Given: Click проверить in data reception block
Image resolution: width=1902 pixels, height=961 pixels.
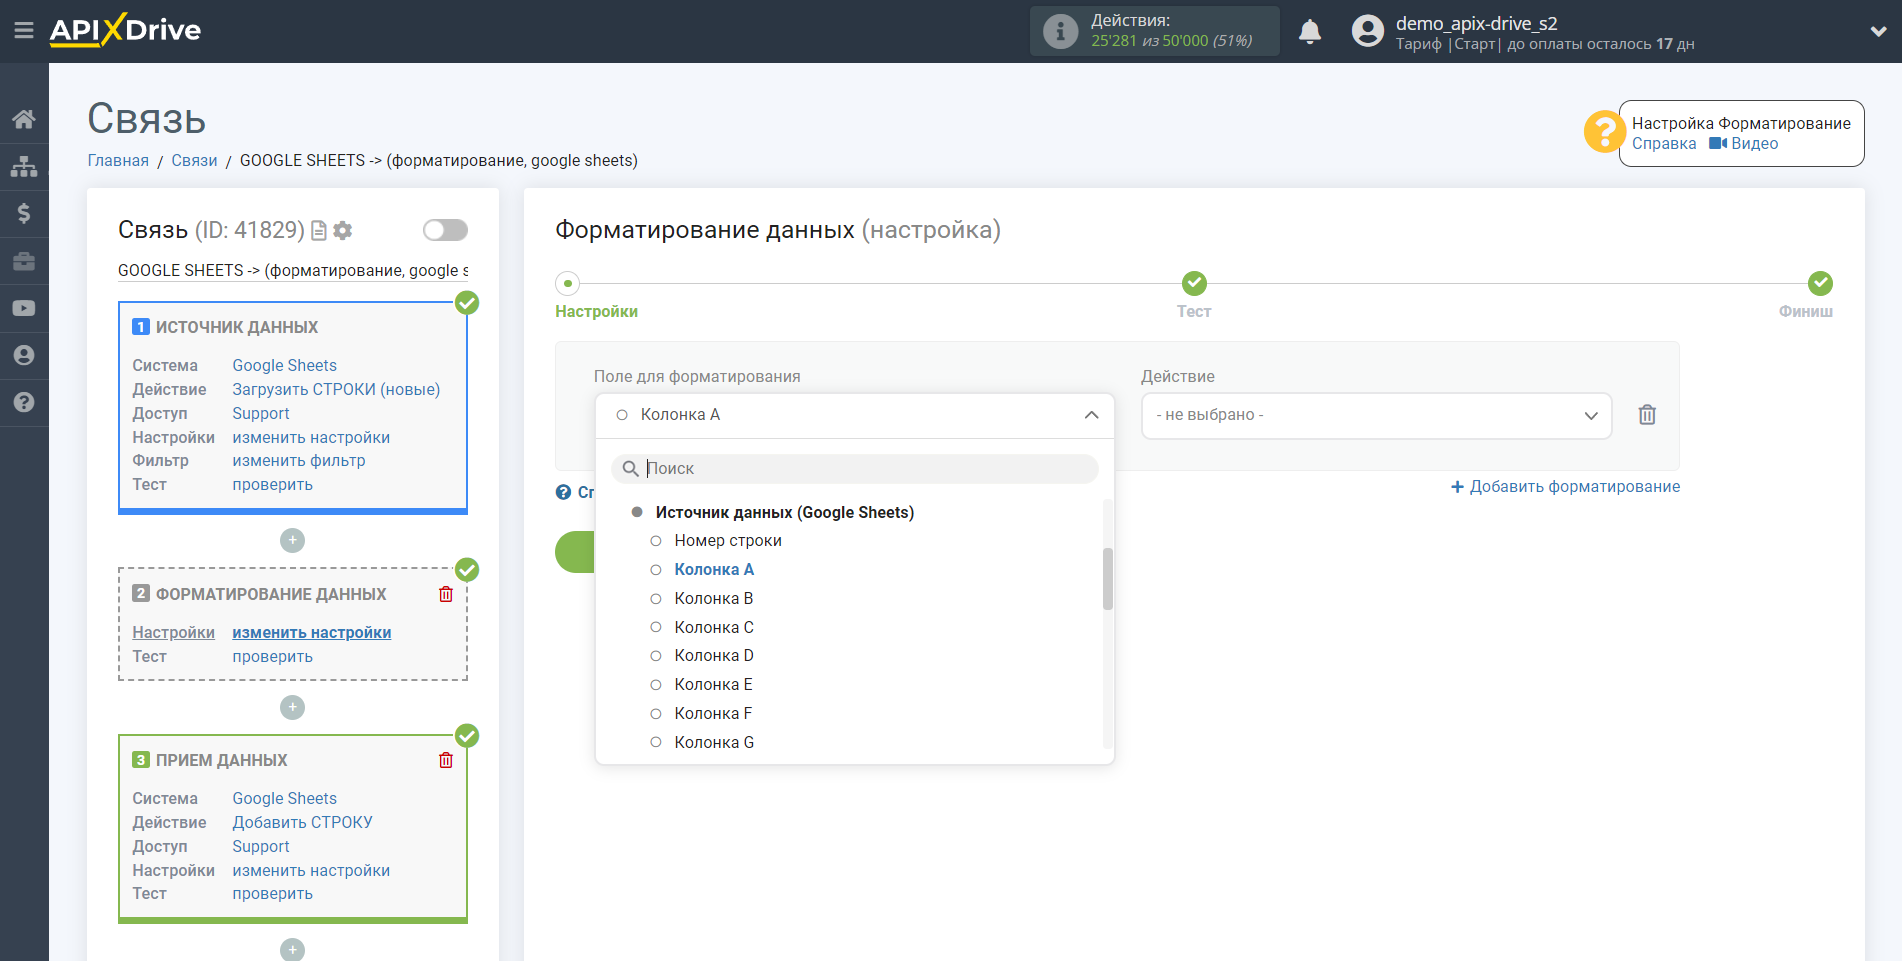Looking at the screenshot, I should (273, 894).
